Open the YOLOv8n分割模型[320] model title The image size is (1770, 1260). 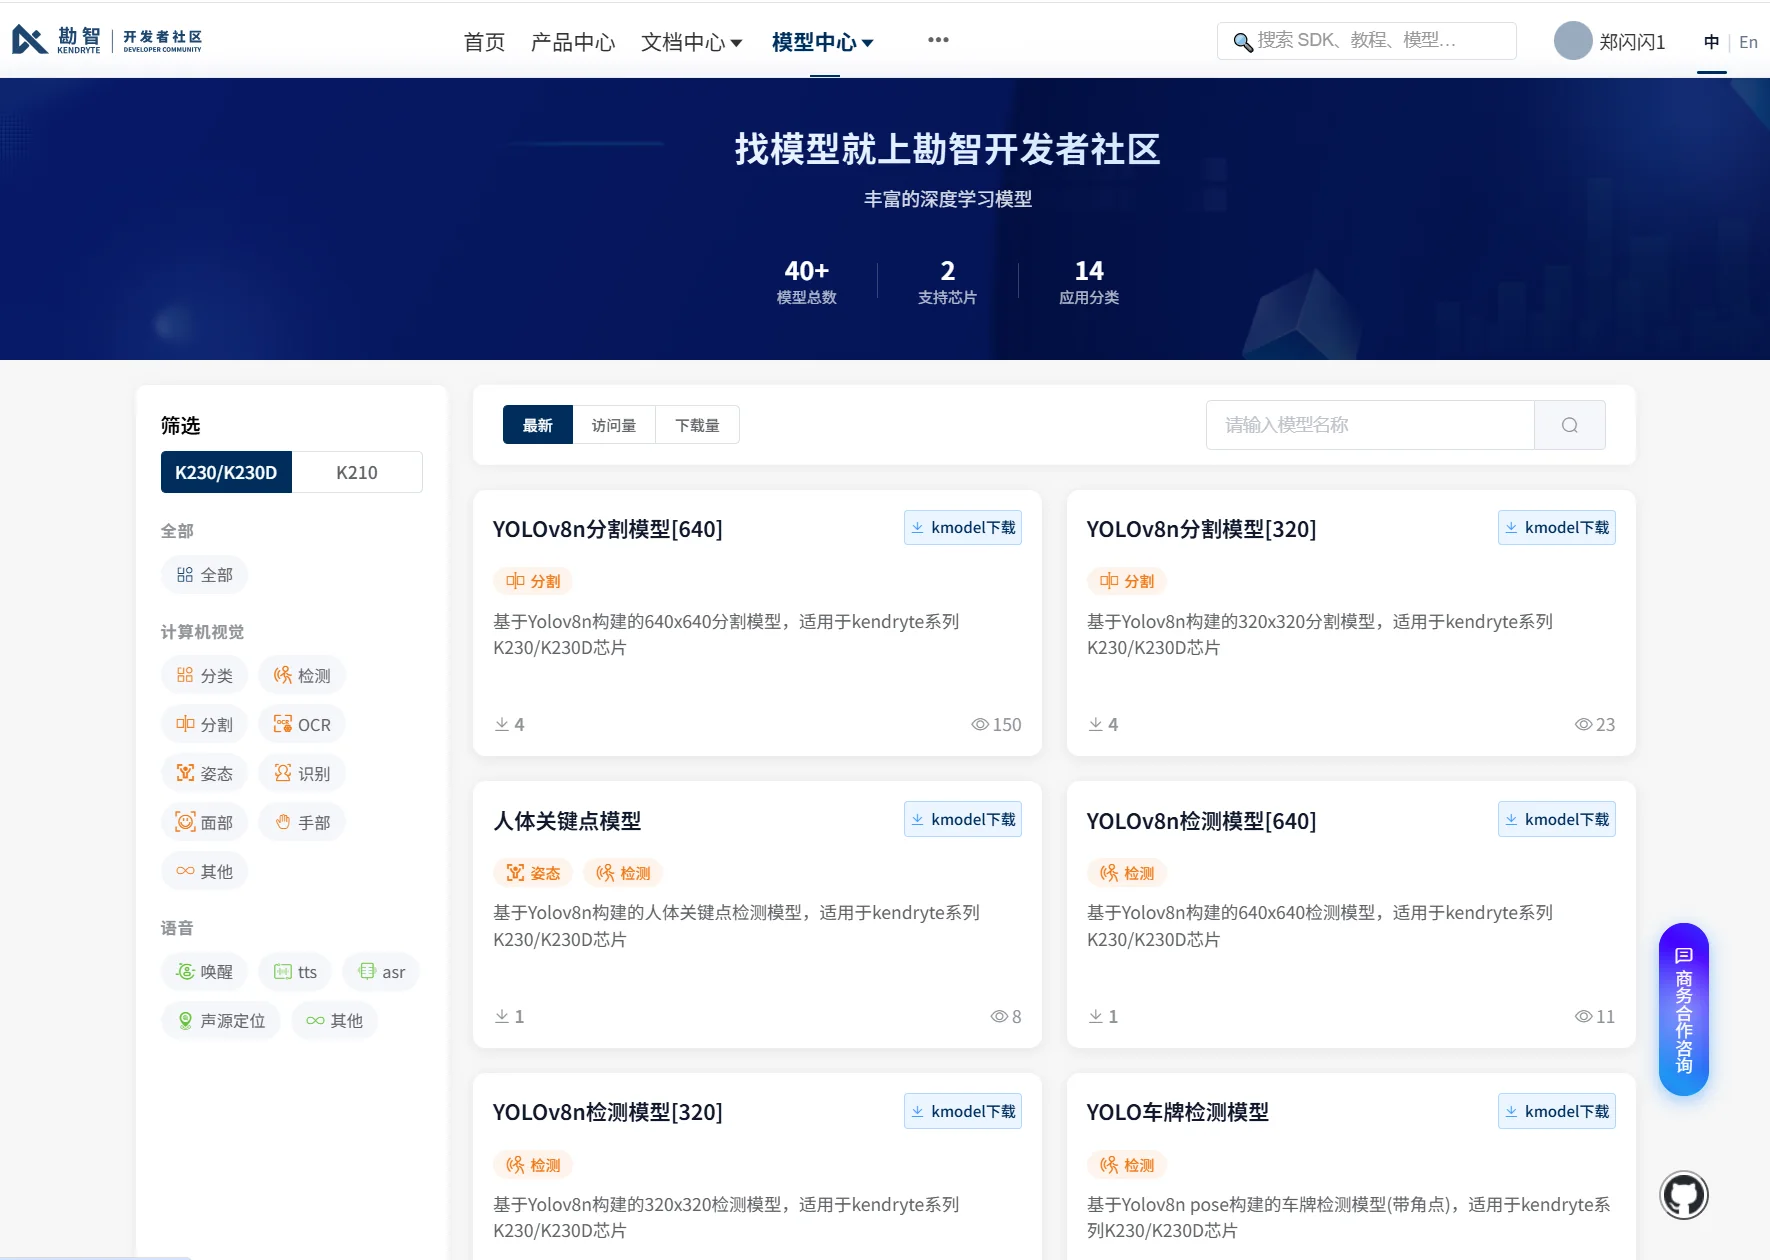[x=1201, y=529]
